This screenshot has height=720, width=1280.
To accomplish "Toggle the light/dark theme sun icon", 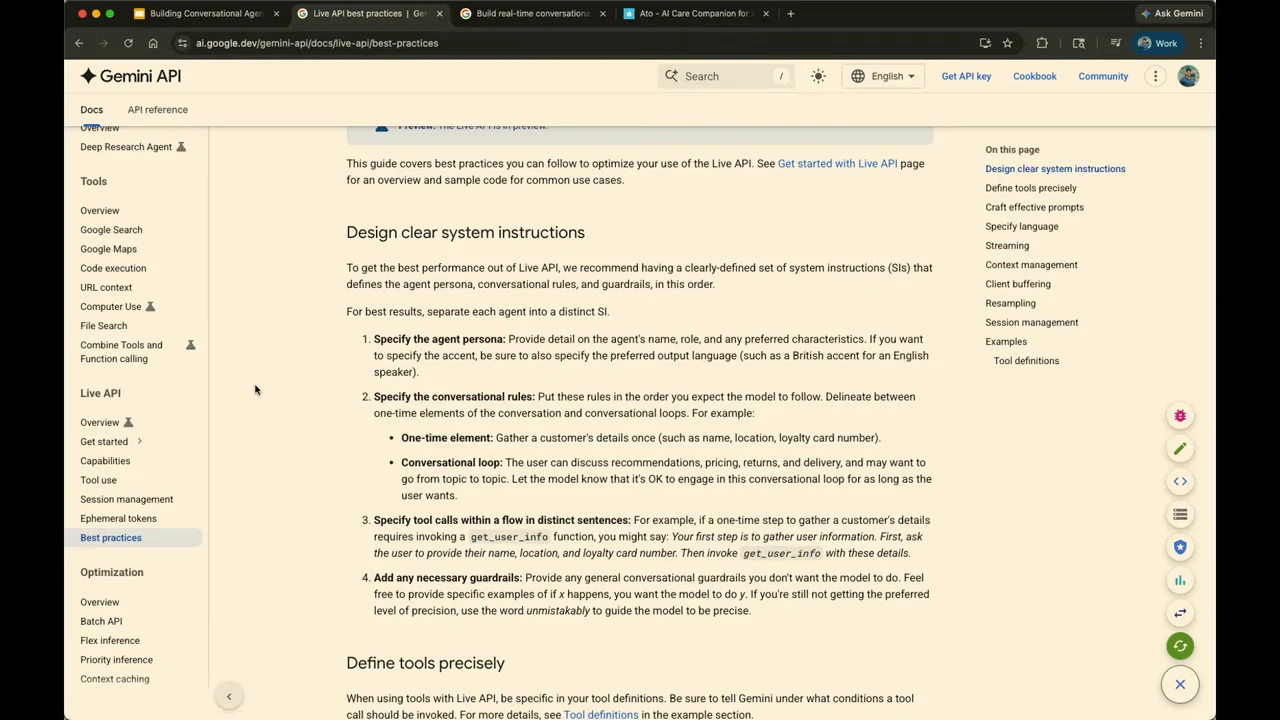I will coord(818,76).
